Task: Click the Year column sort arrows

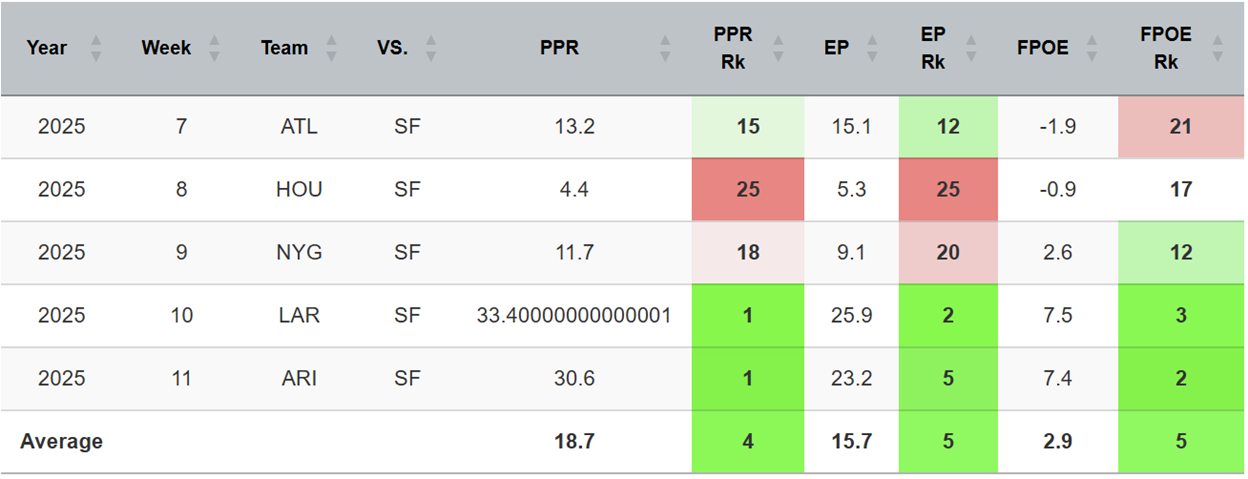Action: point(96,48)
